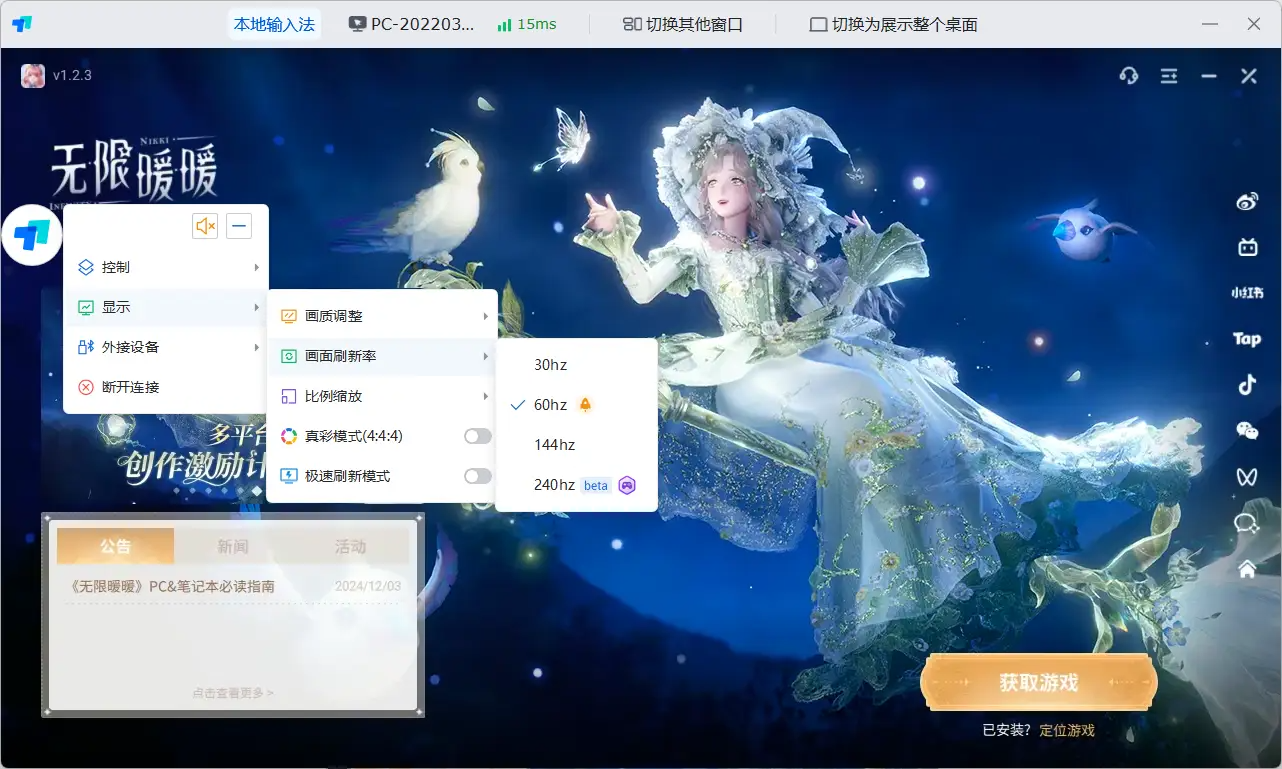Viewport: 1282px width, 769px height.
Task: Open the Bilibili social icon
Action: click(x=1247, y=247)
